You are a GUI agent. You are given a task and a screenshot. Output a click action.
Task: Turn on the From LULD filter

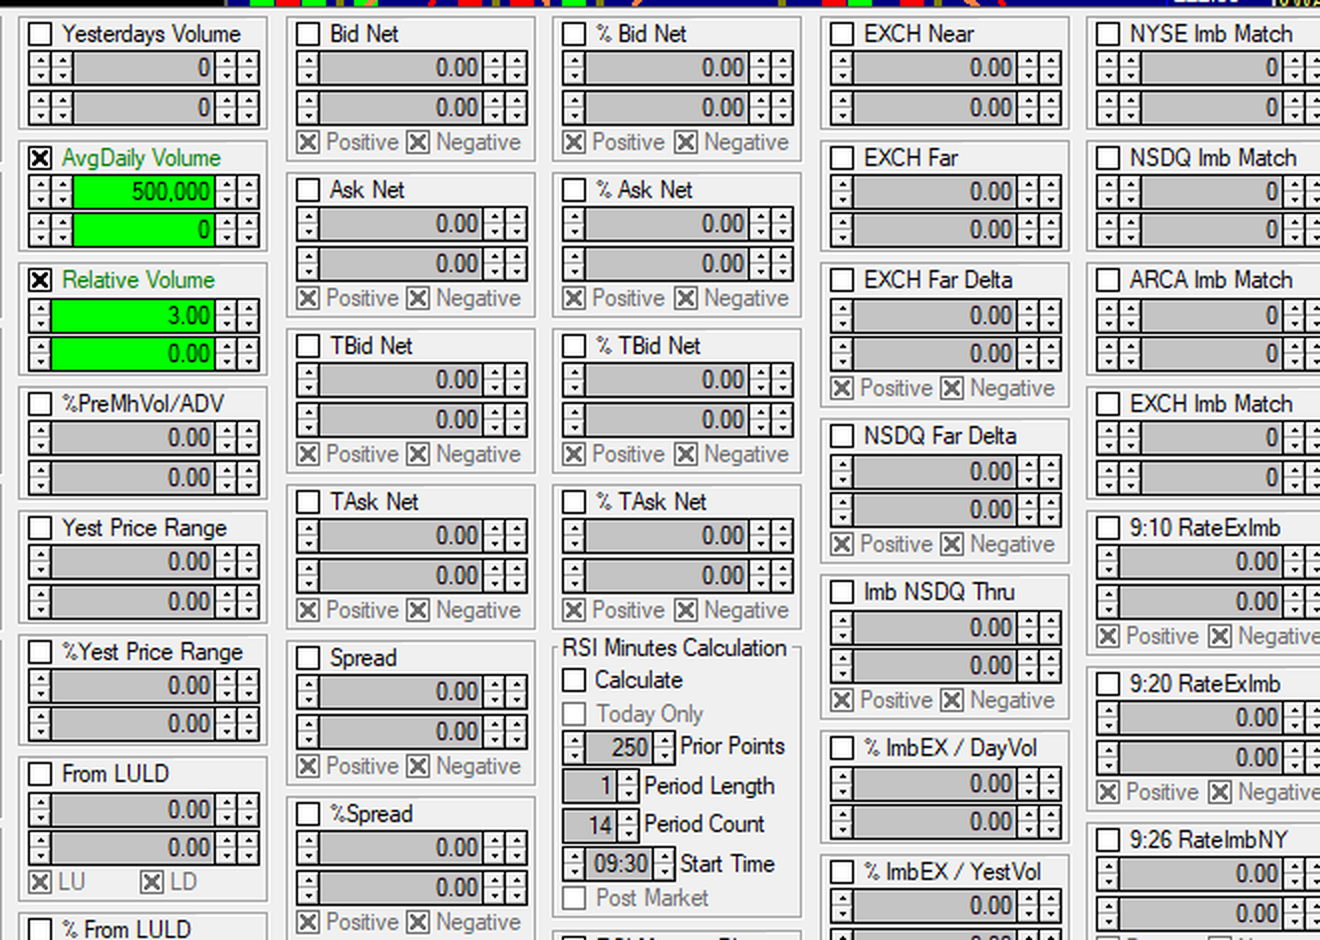(x=40, y=774)
